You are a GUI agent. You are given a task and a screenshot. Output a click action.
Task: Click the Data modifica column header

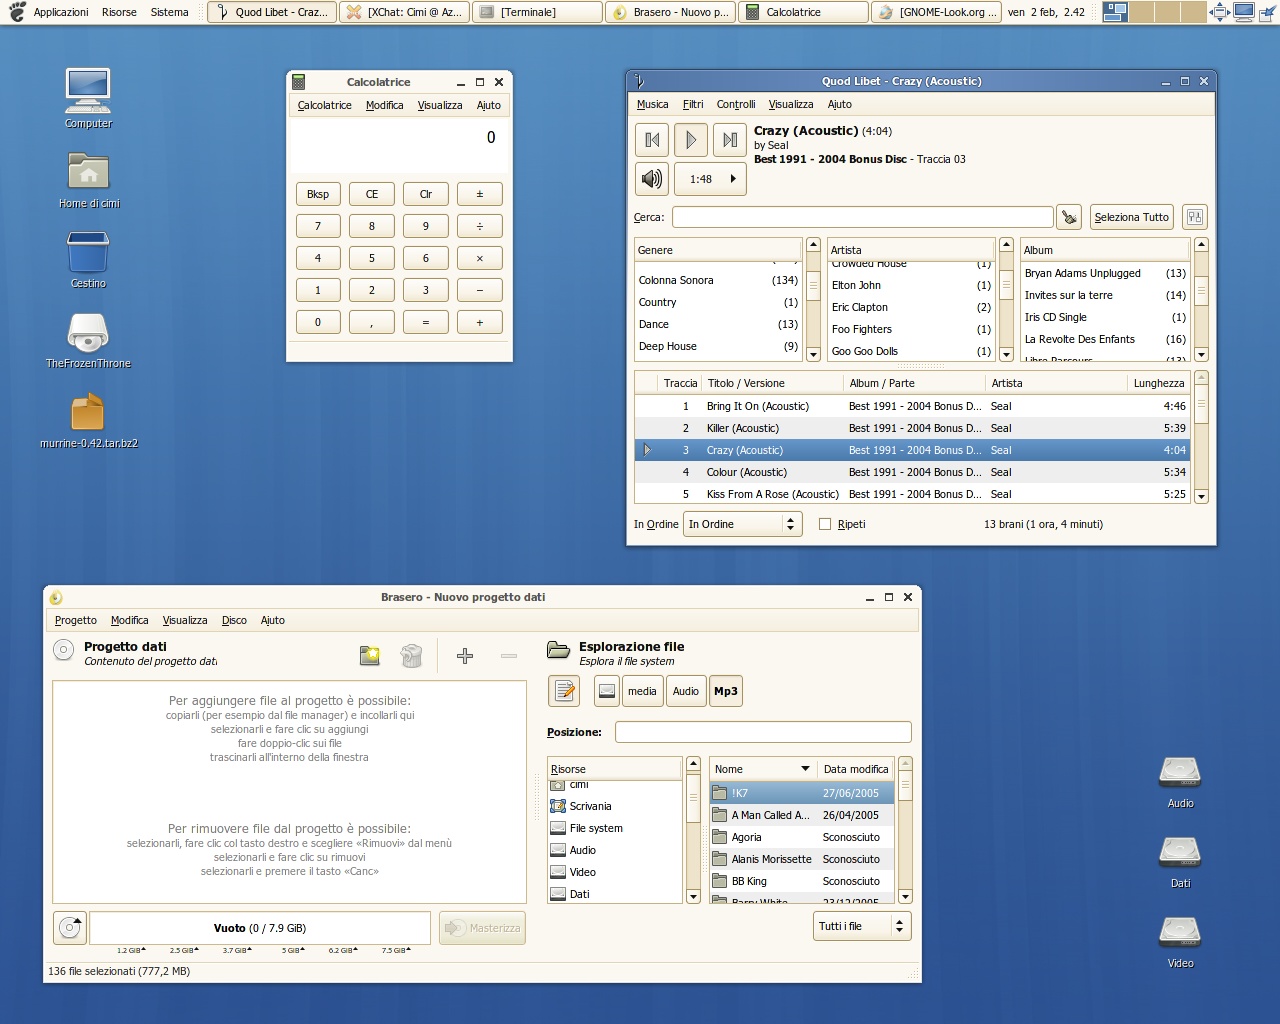pos(856,769)
